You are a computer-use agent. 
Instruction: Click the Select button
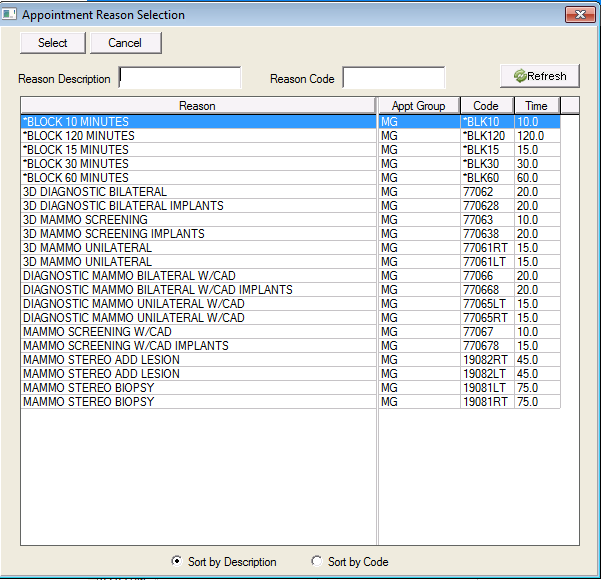tap(52, 43)
